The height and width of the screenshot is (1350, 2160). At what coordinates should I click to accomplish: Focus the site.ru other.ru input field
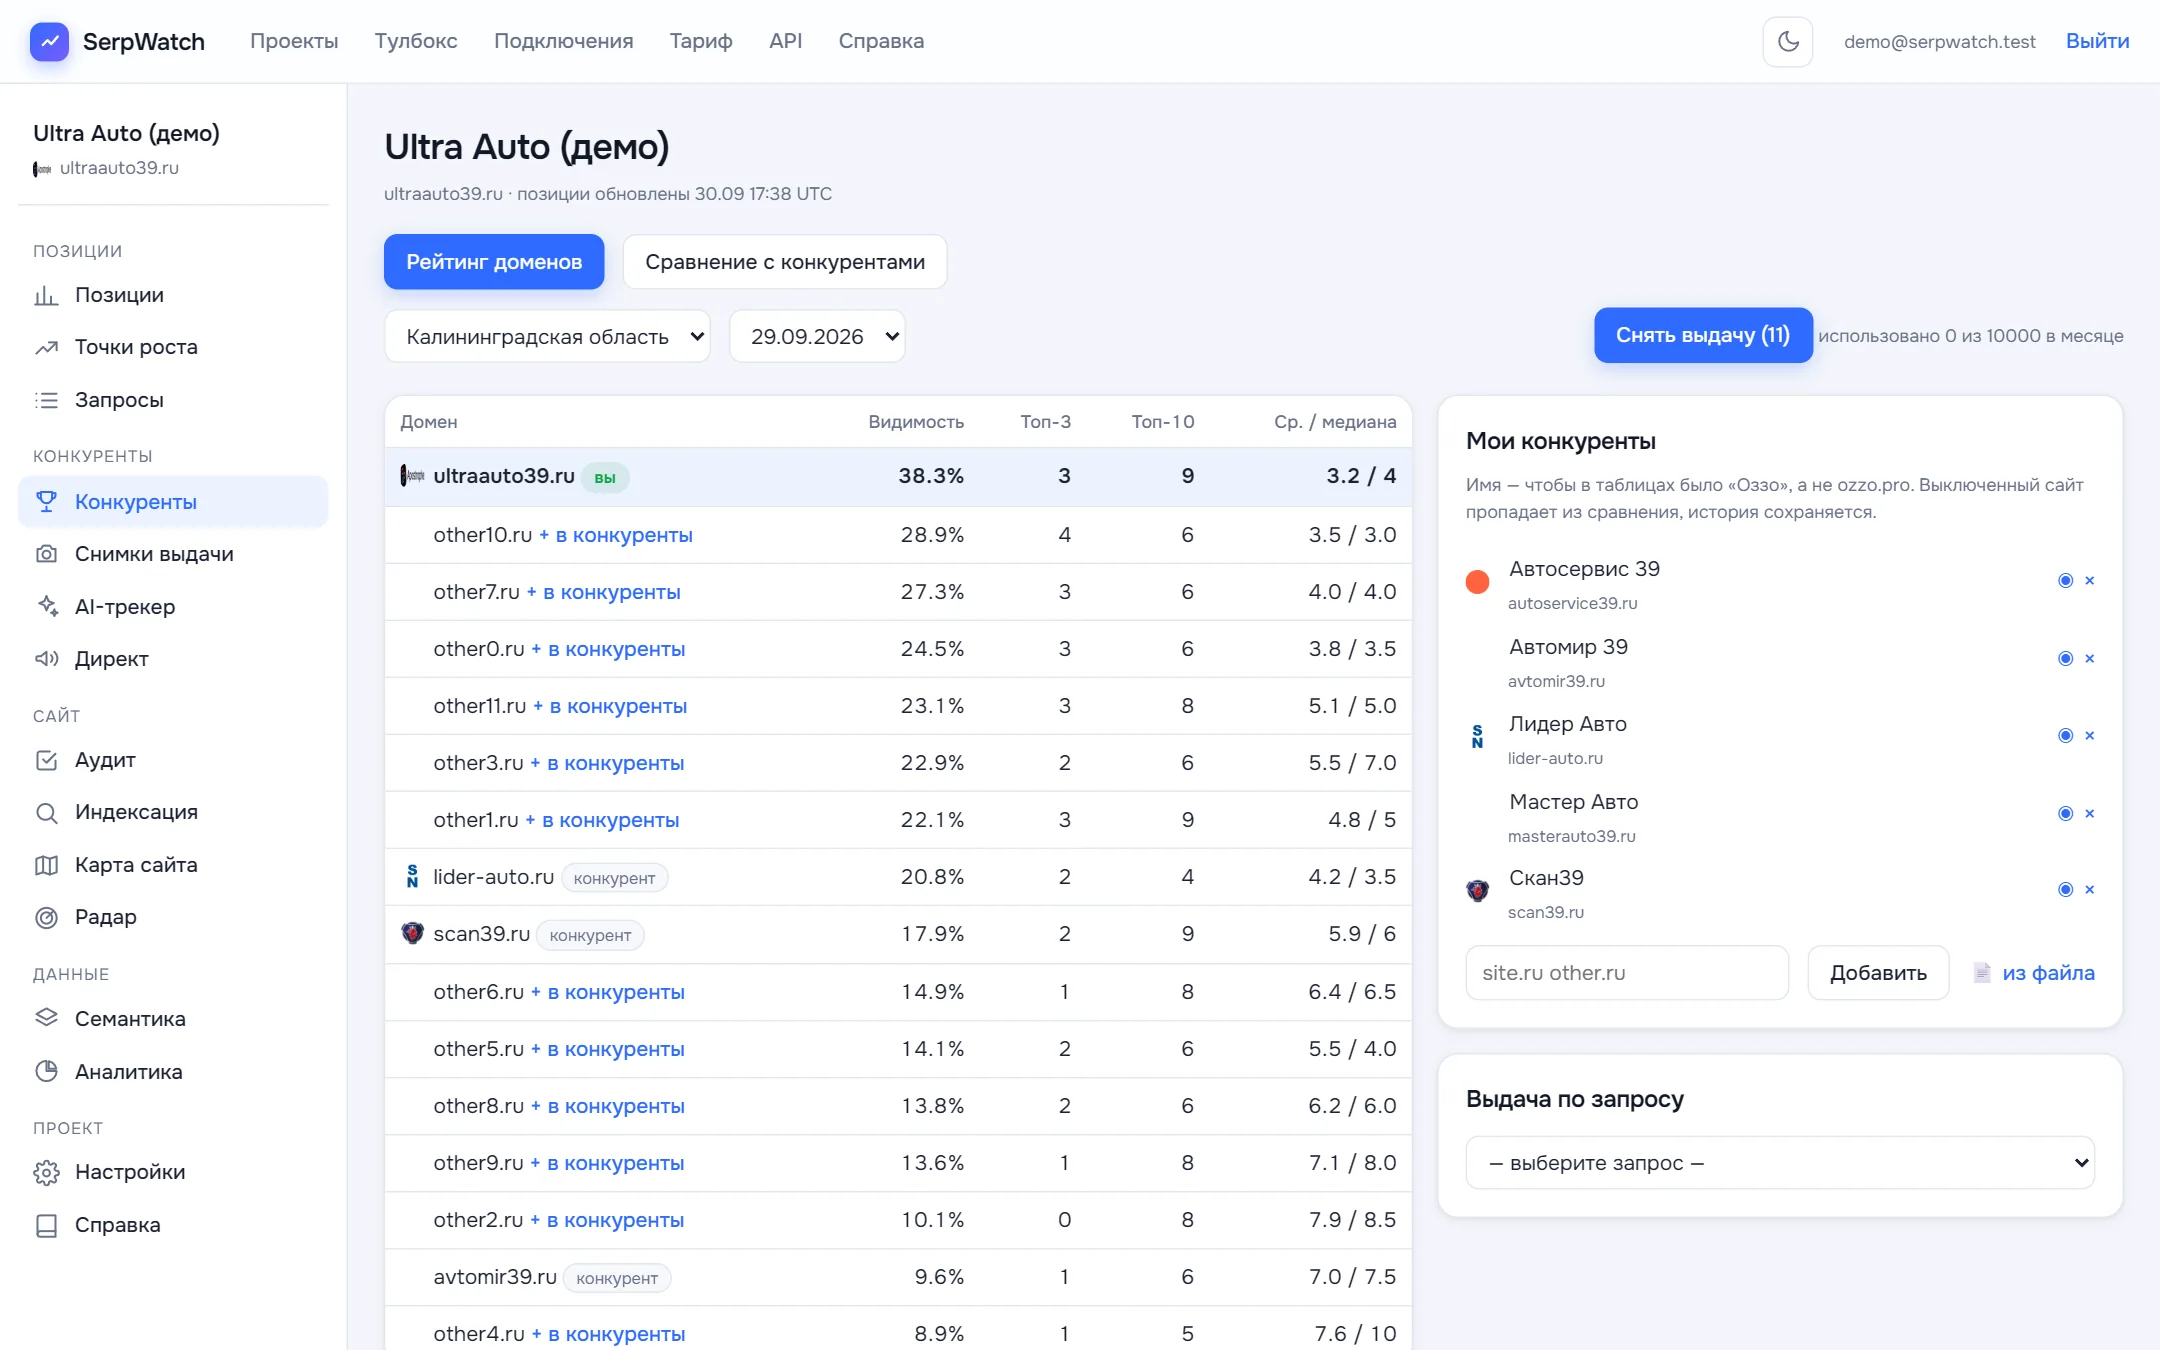(1627, 973)
